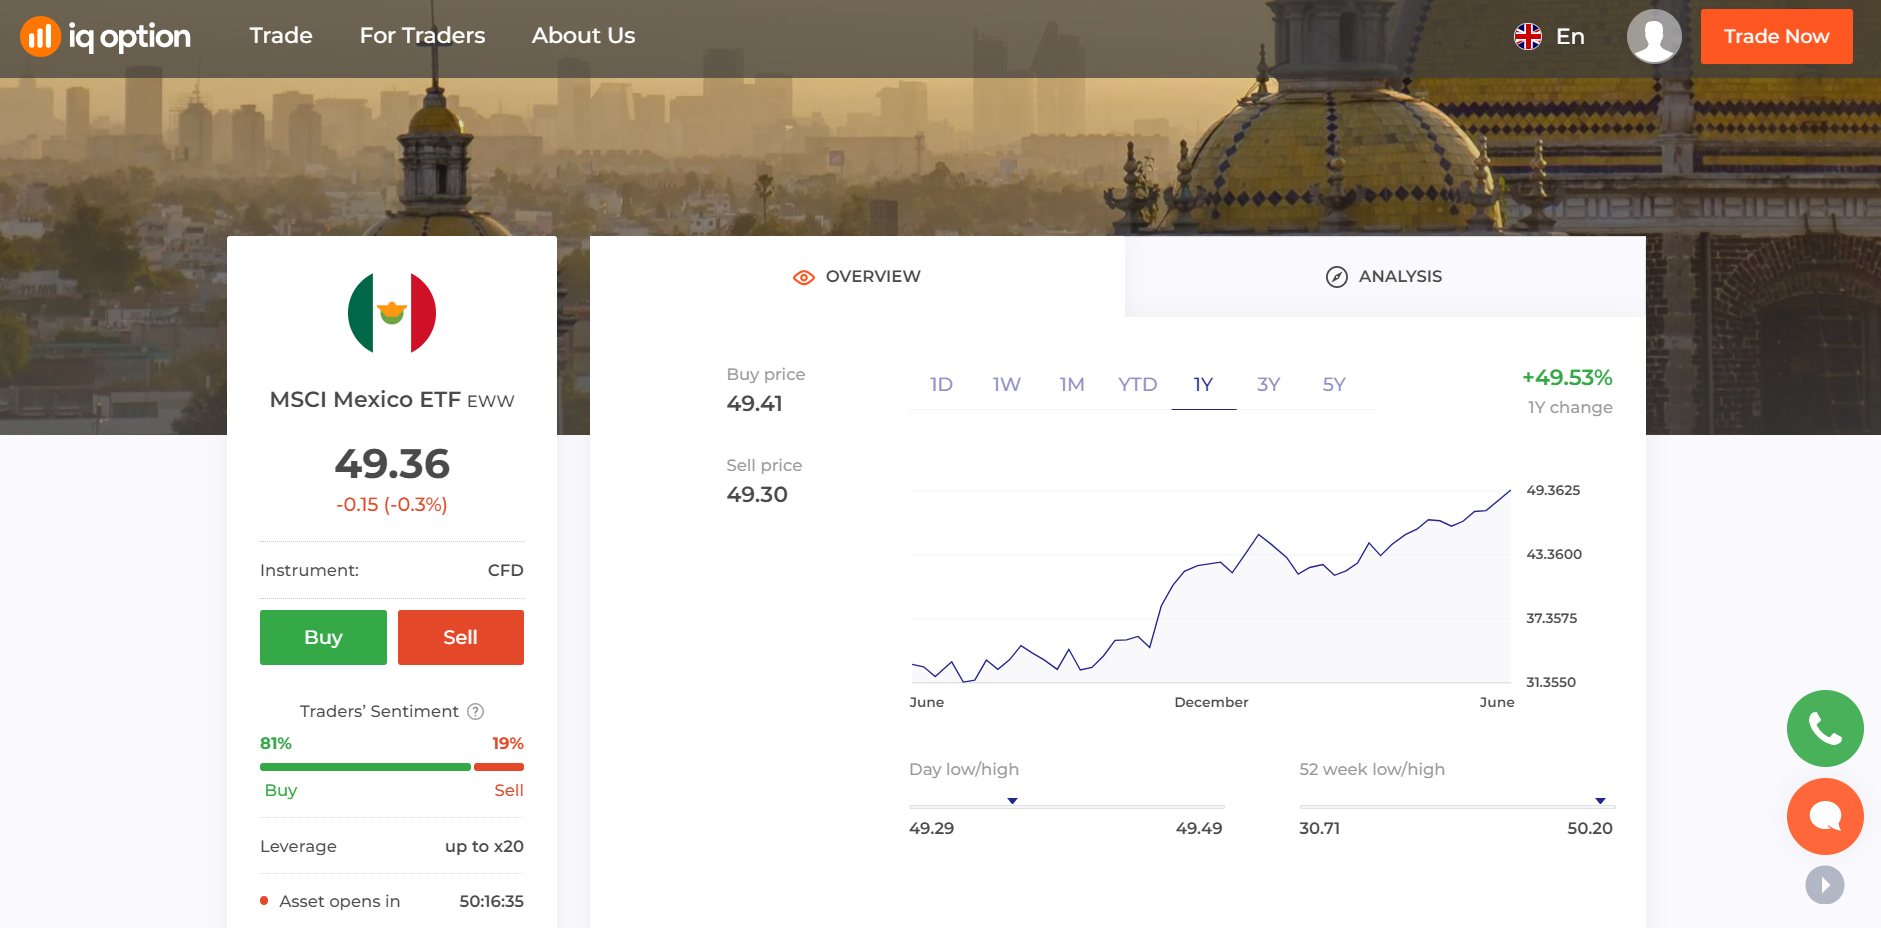Select the 1D chart range
Screen dimensions: 1881x928
tap(941, 385)
